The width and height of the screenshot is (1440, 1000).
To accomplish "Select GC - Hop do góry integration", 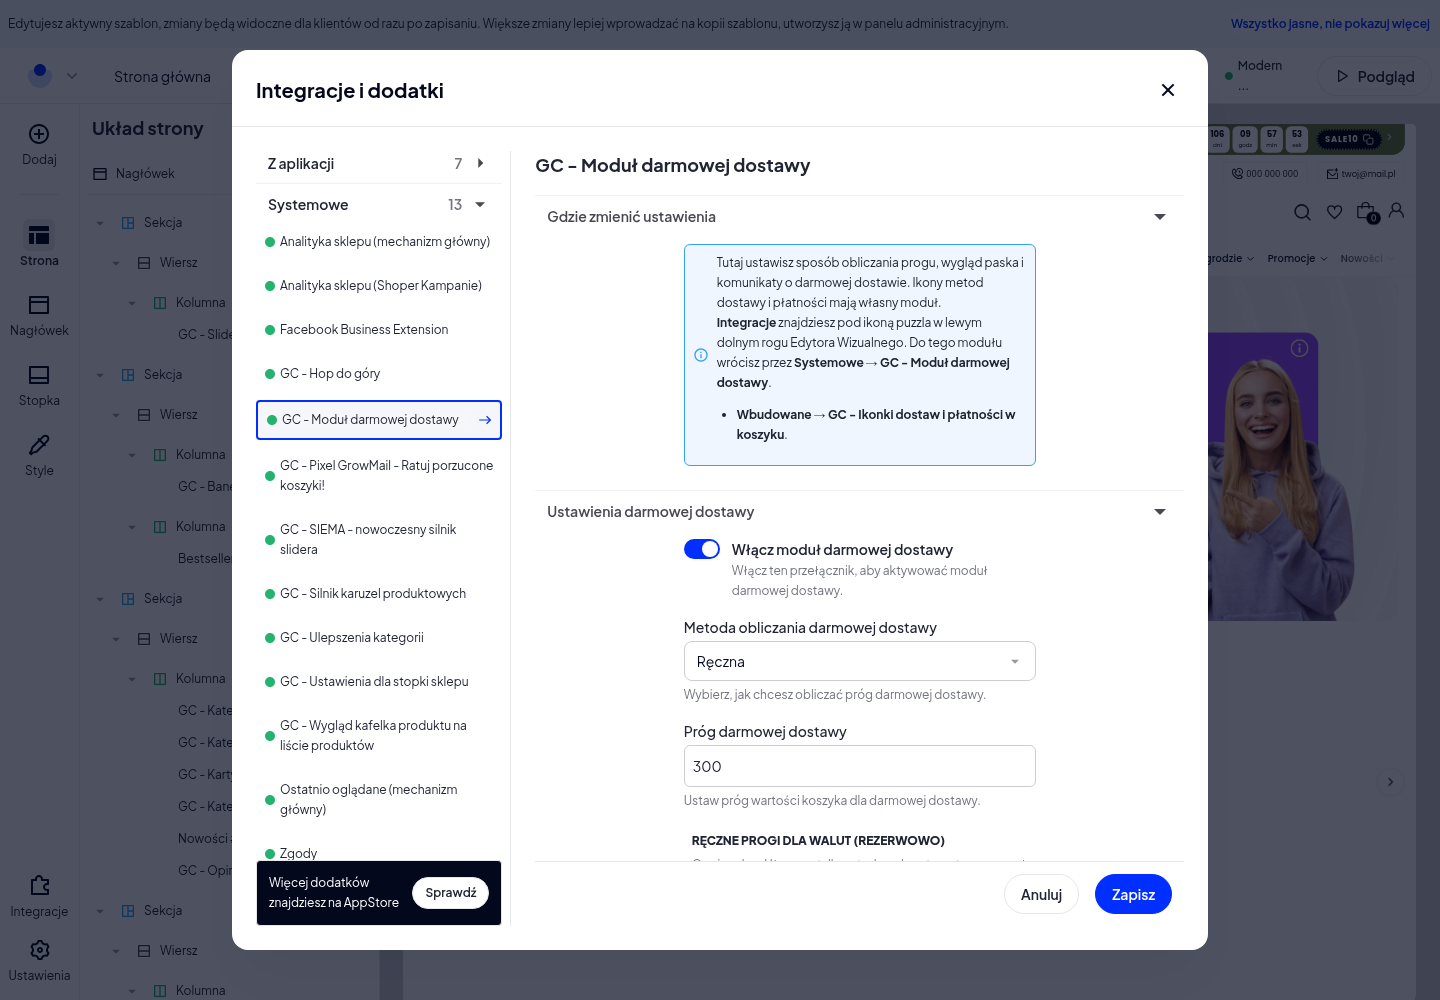I will coord(378,374).
